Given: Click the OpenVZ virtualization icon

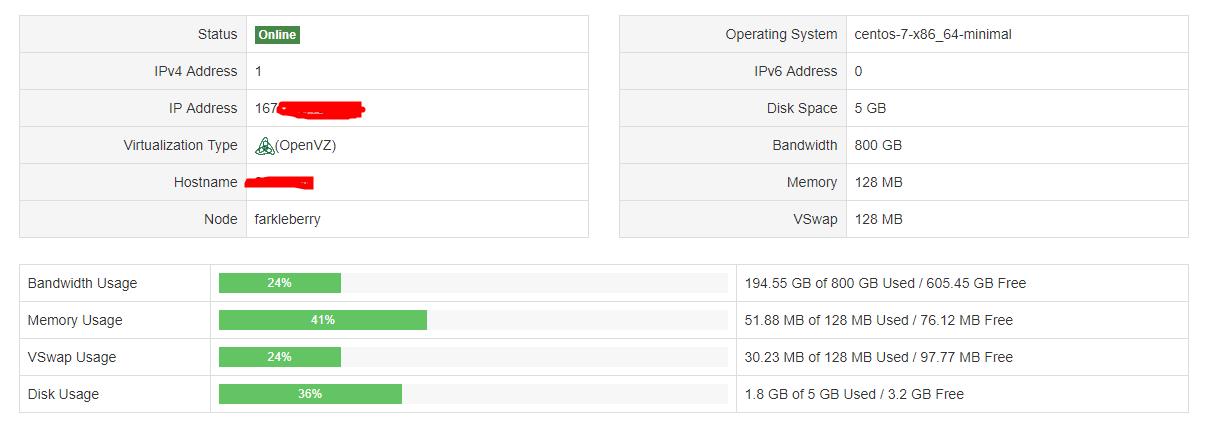Looking at the screenshot, I should point(265,146).
